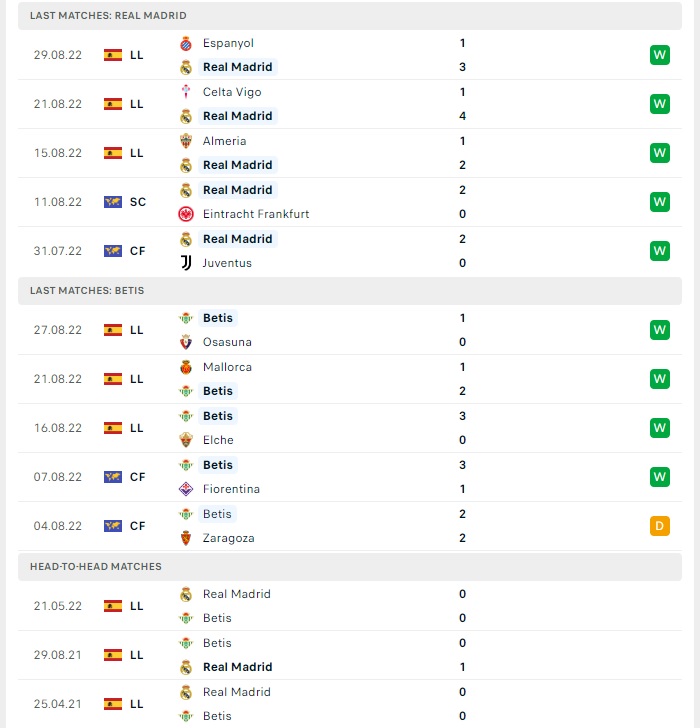Click the world flag beside SC
This screenshot has width=700, height=728.
click(x=113, y=202)
